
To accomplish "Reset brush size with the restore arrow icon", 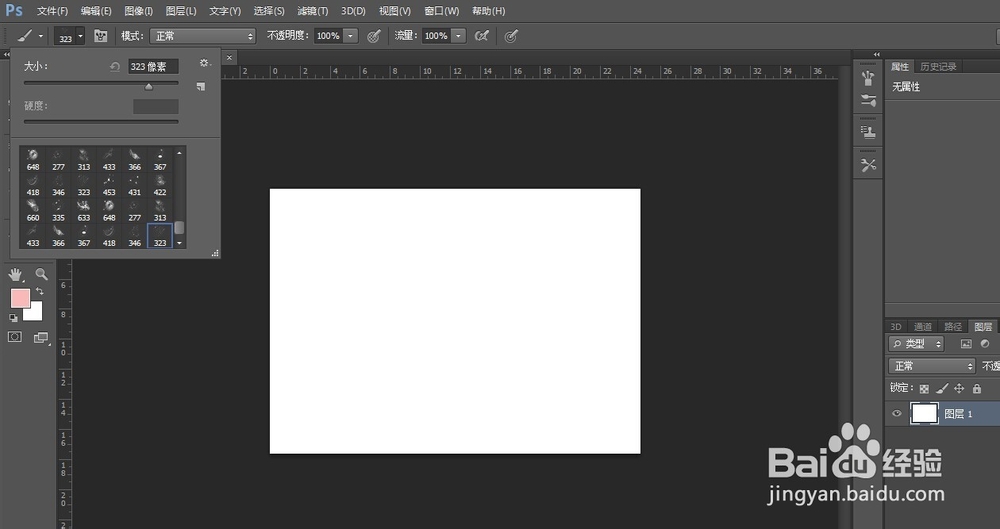I will 115,66.
